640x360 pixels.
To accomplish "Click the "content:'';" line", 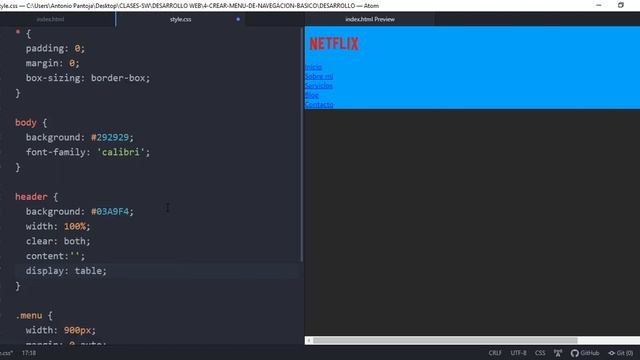I will 56,256.
